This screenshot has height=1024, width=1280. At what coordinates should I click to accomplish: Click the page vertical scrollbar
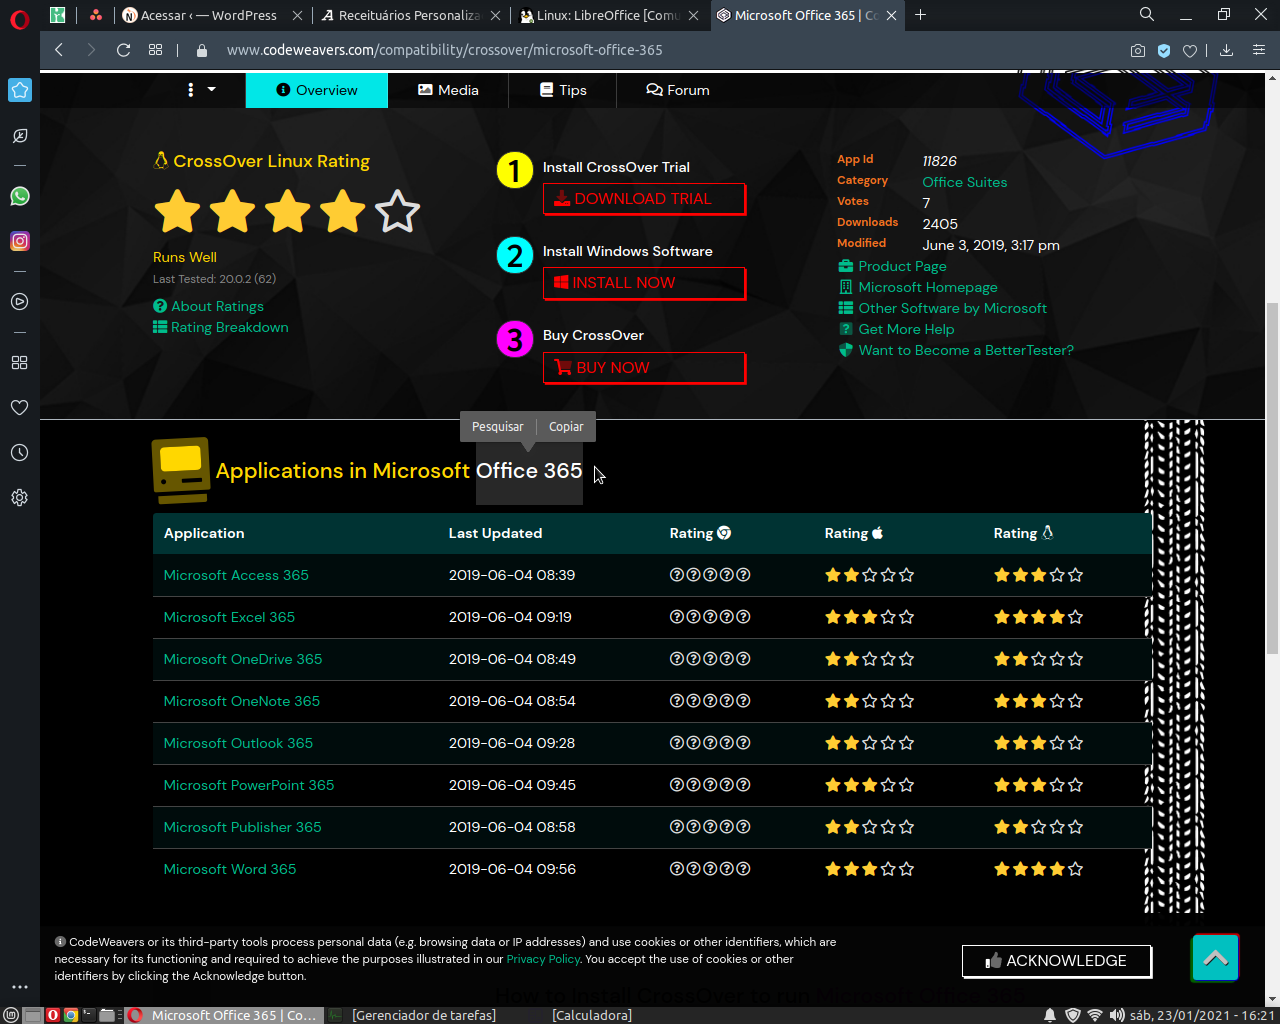pos(1272,480)
